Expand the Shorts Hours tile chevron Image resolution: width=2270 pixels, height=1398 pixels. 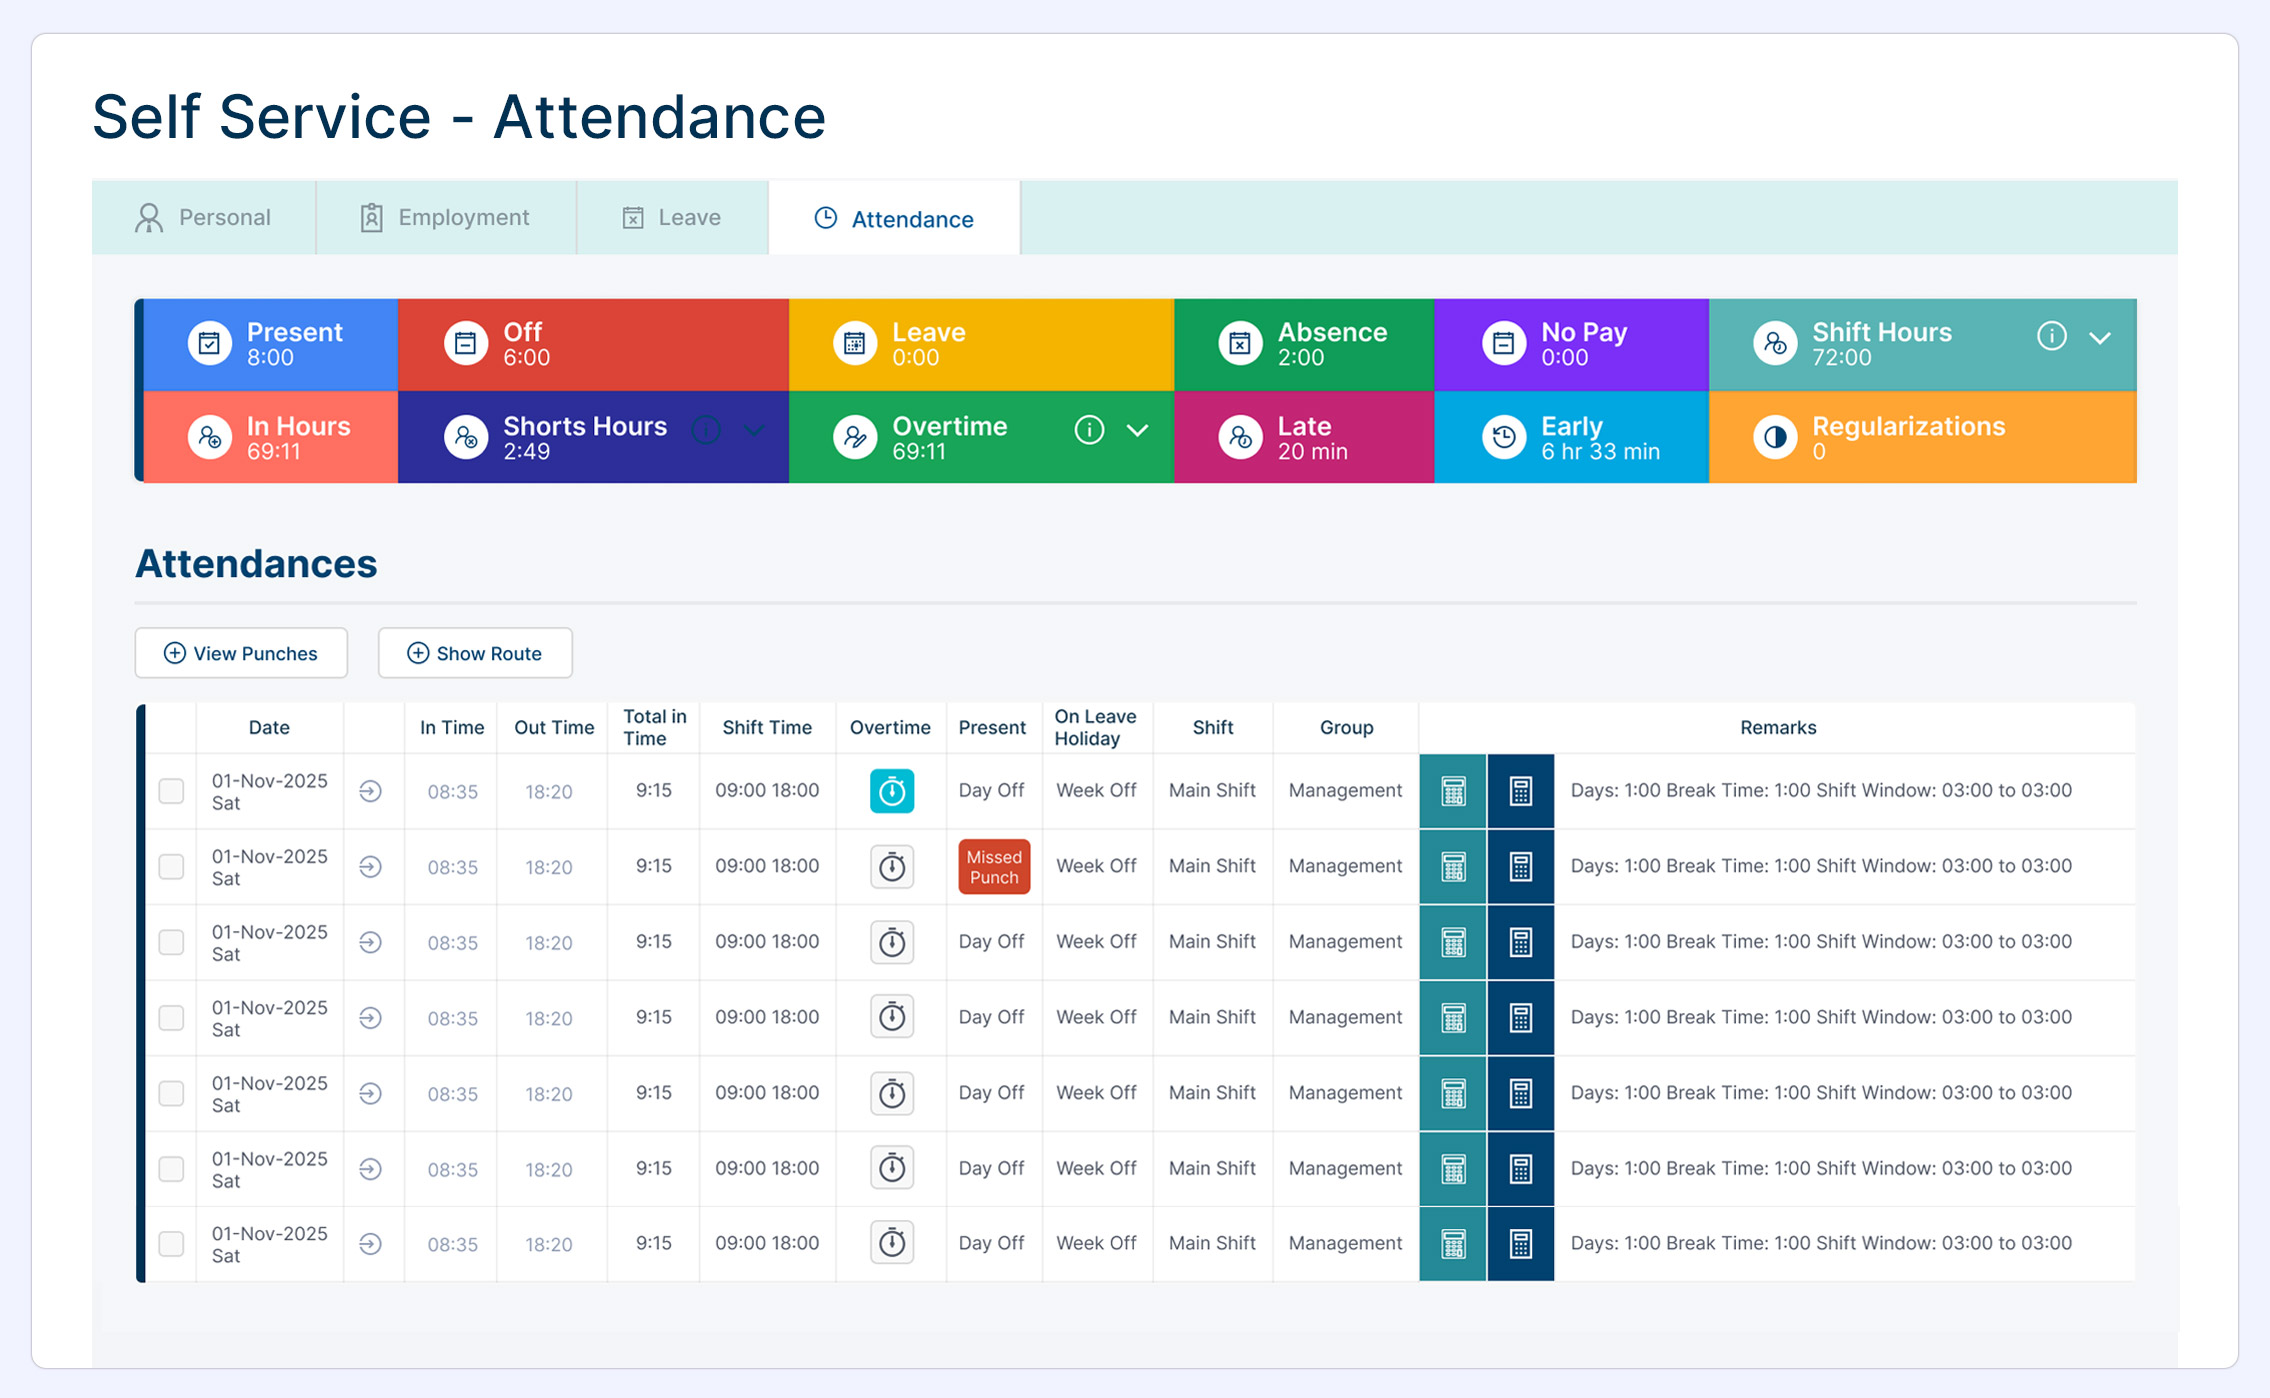pyautogui.click(x=754, y=430)
